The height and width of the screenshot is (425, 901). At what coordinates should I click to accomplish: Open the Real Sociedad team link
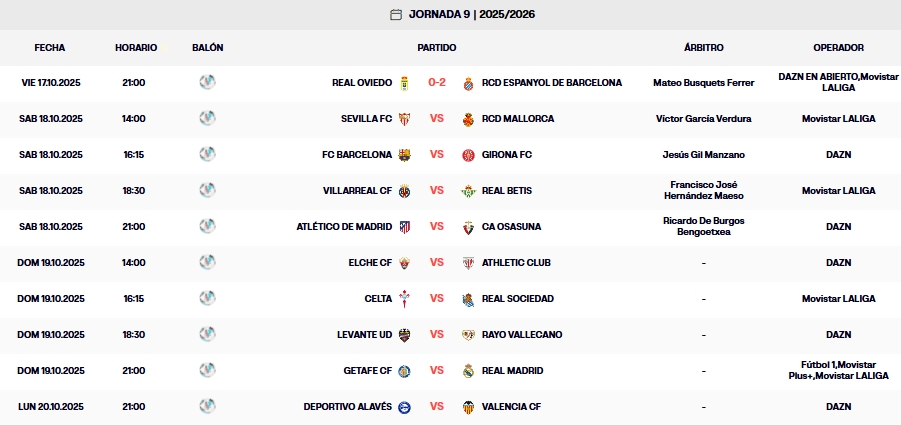[517, 299]
